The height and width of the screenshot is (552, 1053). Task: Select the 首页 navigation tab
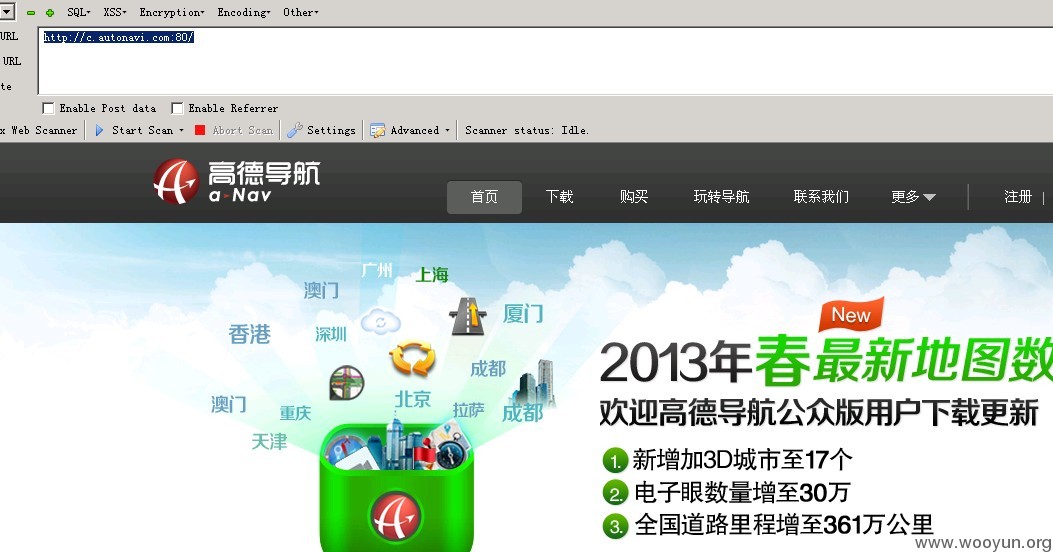click(484, 197)
